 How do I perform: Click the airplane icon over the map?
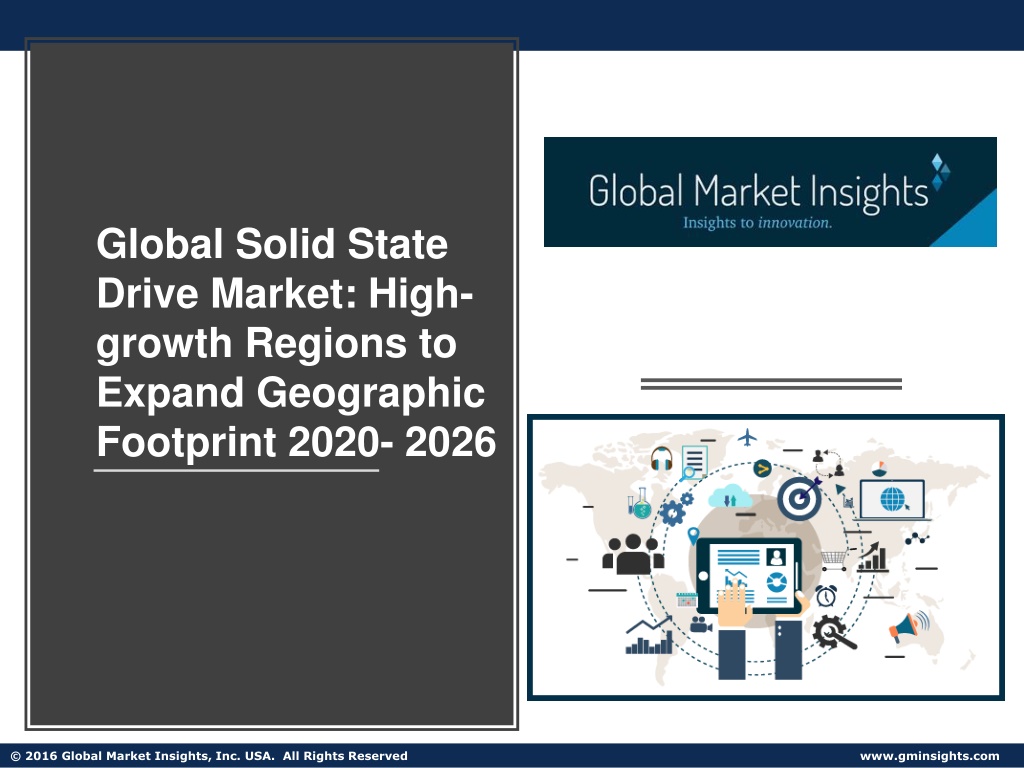747,437
